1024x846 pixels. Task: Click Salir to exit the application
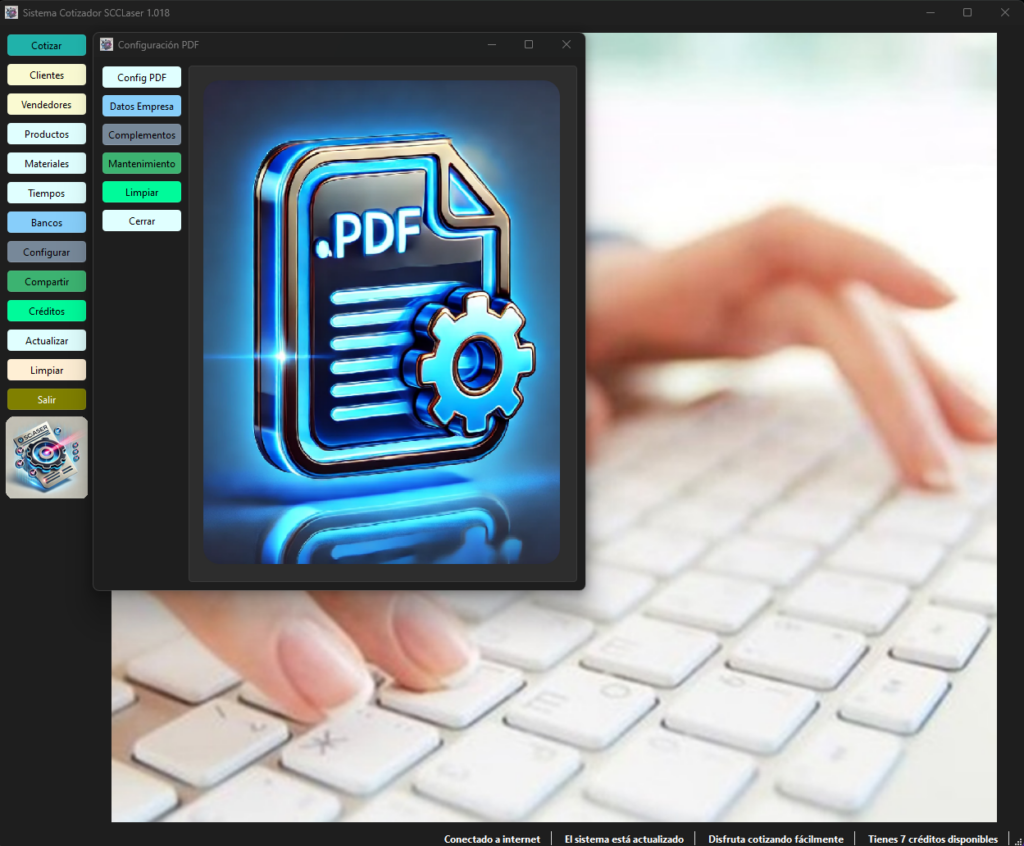click(46, 399)
